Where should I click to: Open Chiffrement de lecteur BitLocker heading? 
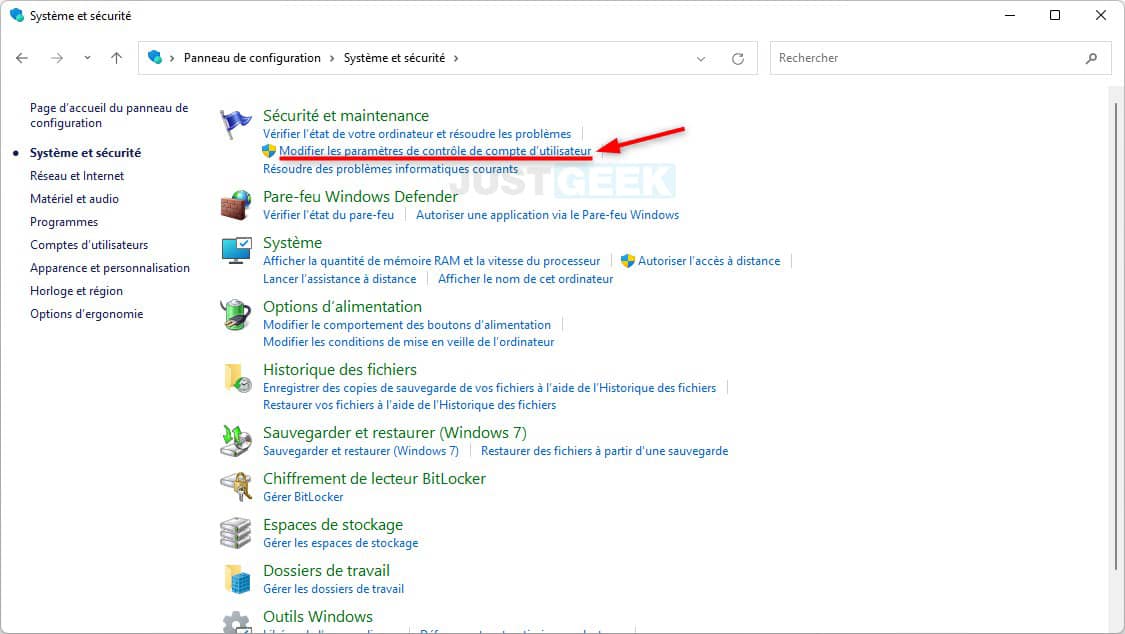click(375, 478)
